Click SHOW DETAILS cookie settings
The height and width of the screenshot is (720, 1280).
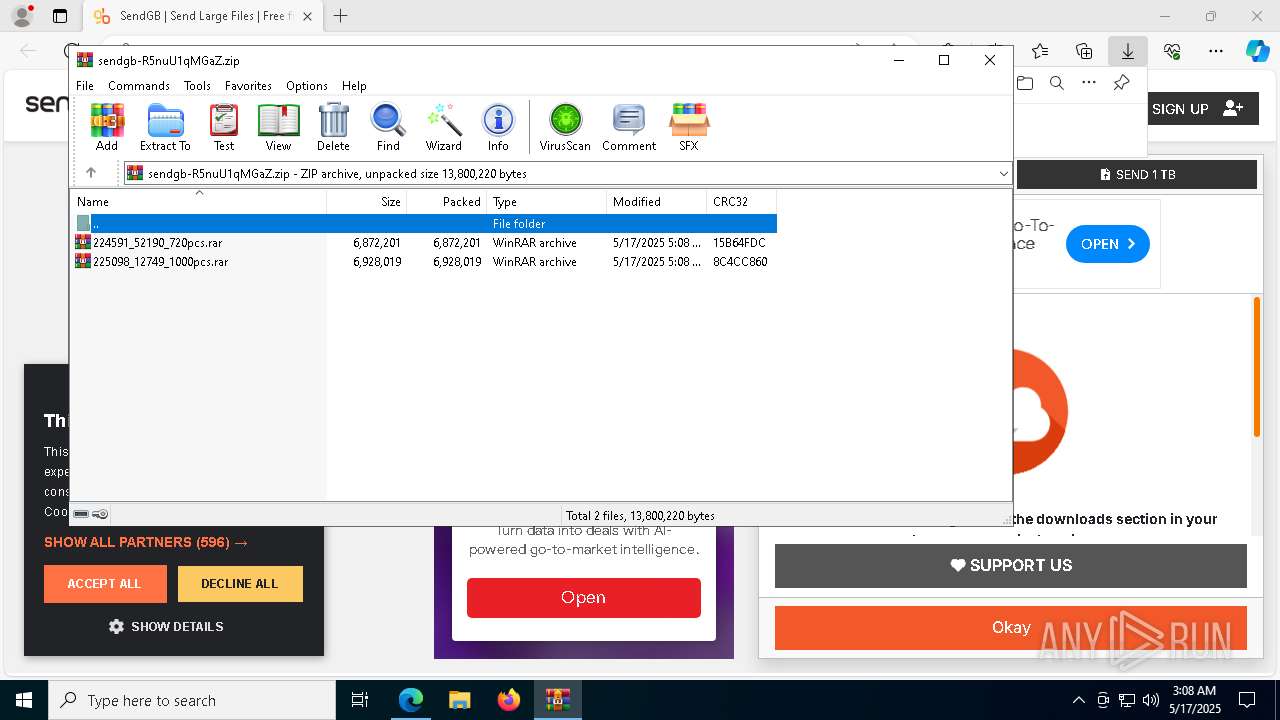[166, 627]
